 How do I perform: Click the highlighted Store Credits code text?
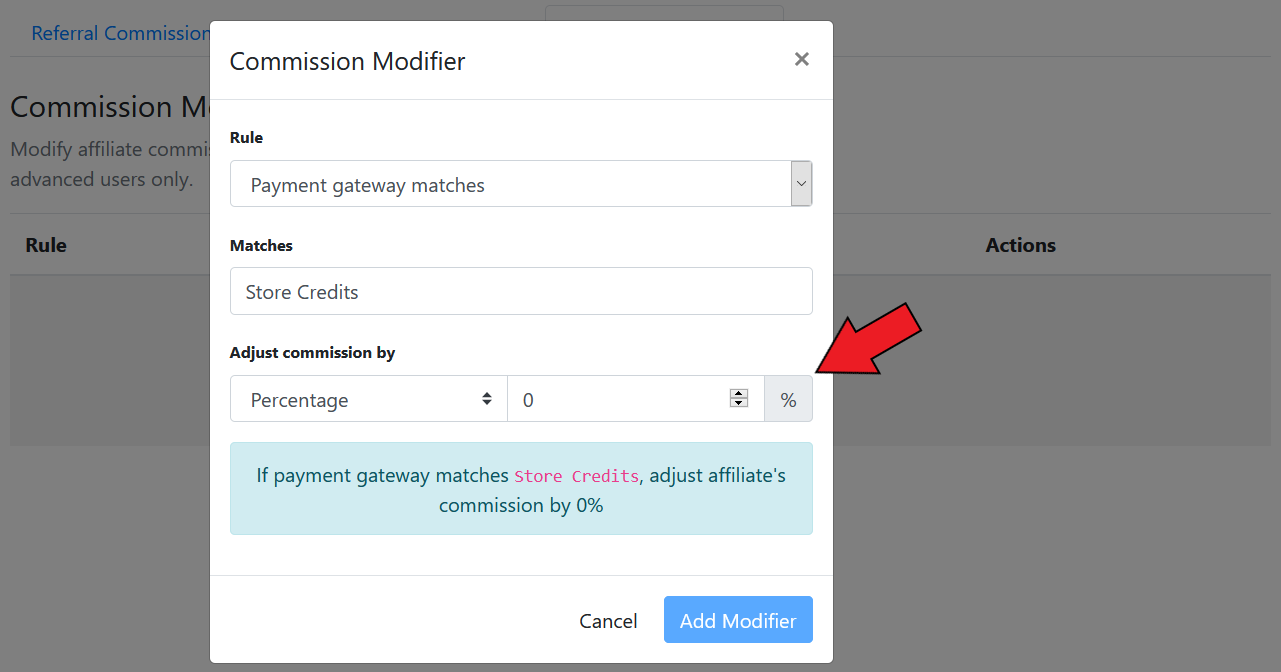click(576, 476)
